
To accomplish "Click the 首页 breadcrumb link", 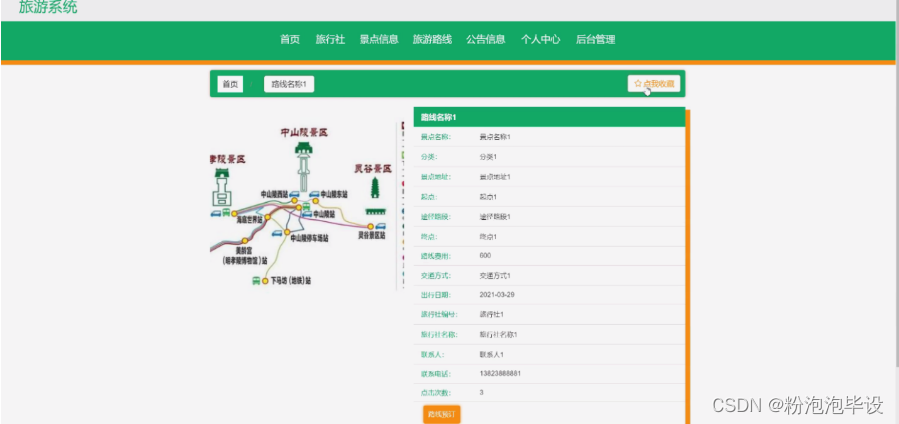I will [x=230, y=85].
